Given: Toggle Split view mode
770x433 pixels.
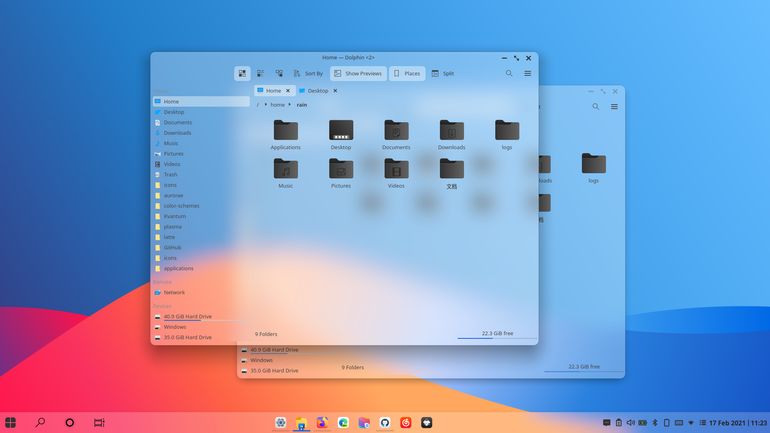Looking at the screenshot, I should click(443, 74).
